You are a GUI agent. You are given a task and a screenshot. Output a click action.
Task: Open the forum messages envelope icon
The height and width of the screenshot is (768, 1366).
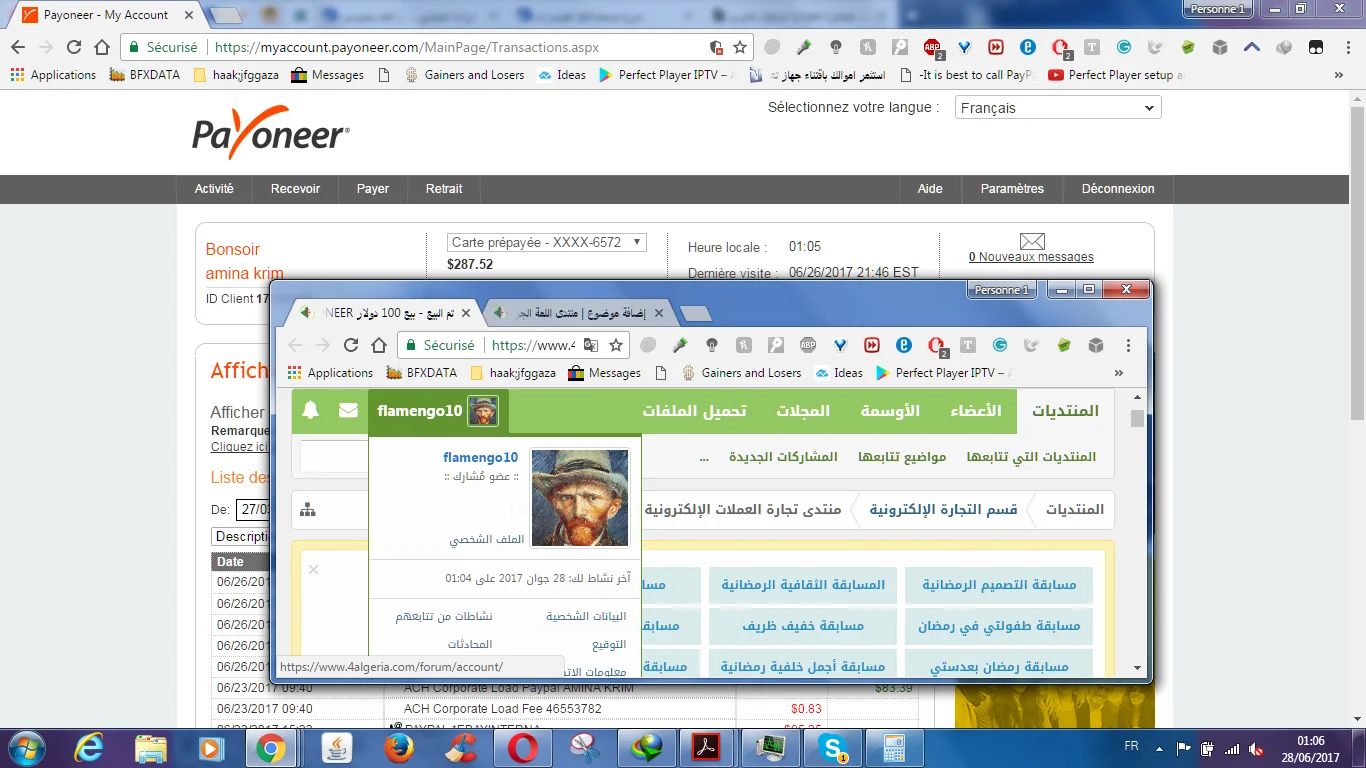point(348,410)
